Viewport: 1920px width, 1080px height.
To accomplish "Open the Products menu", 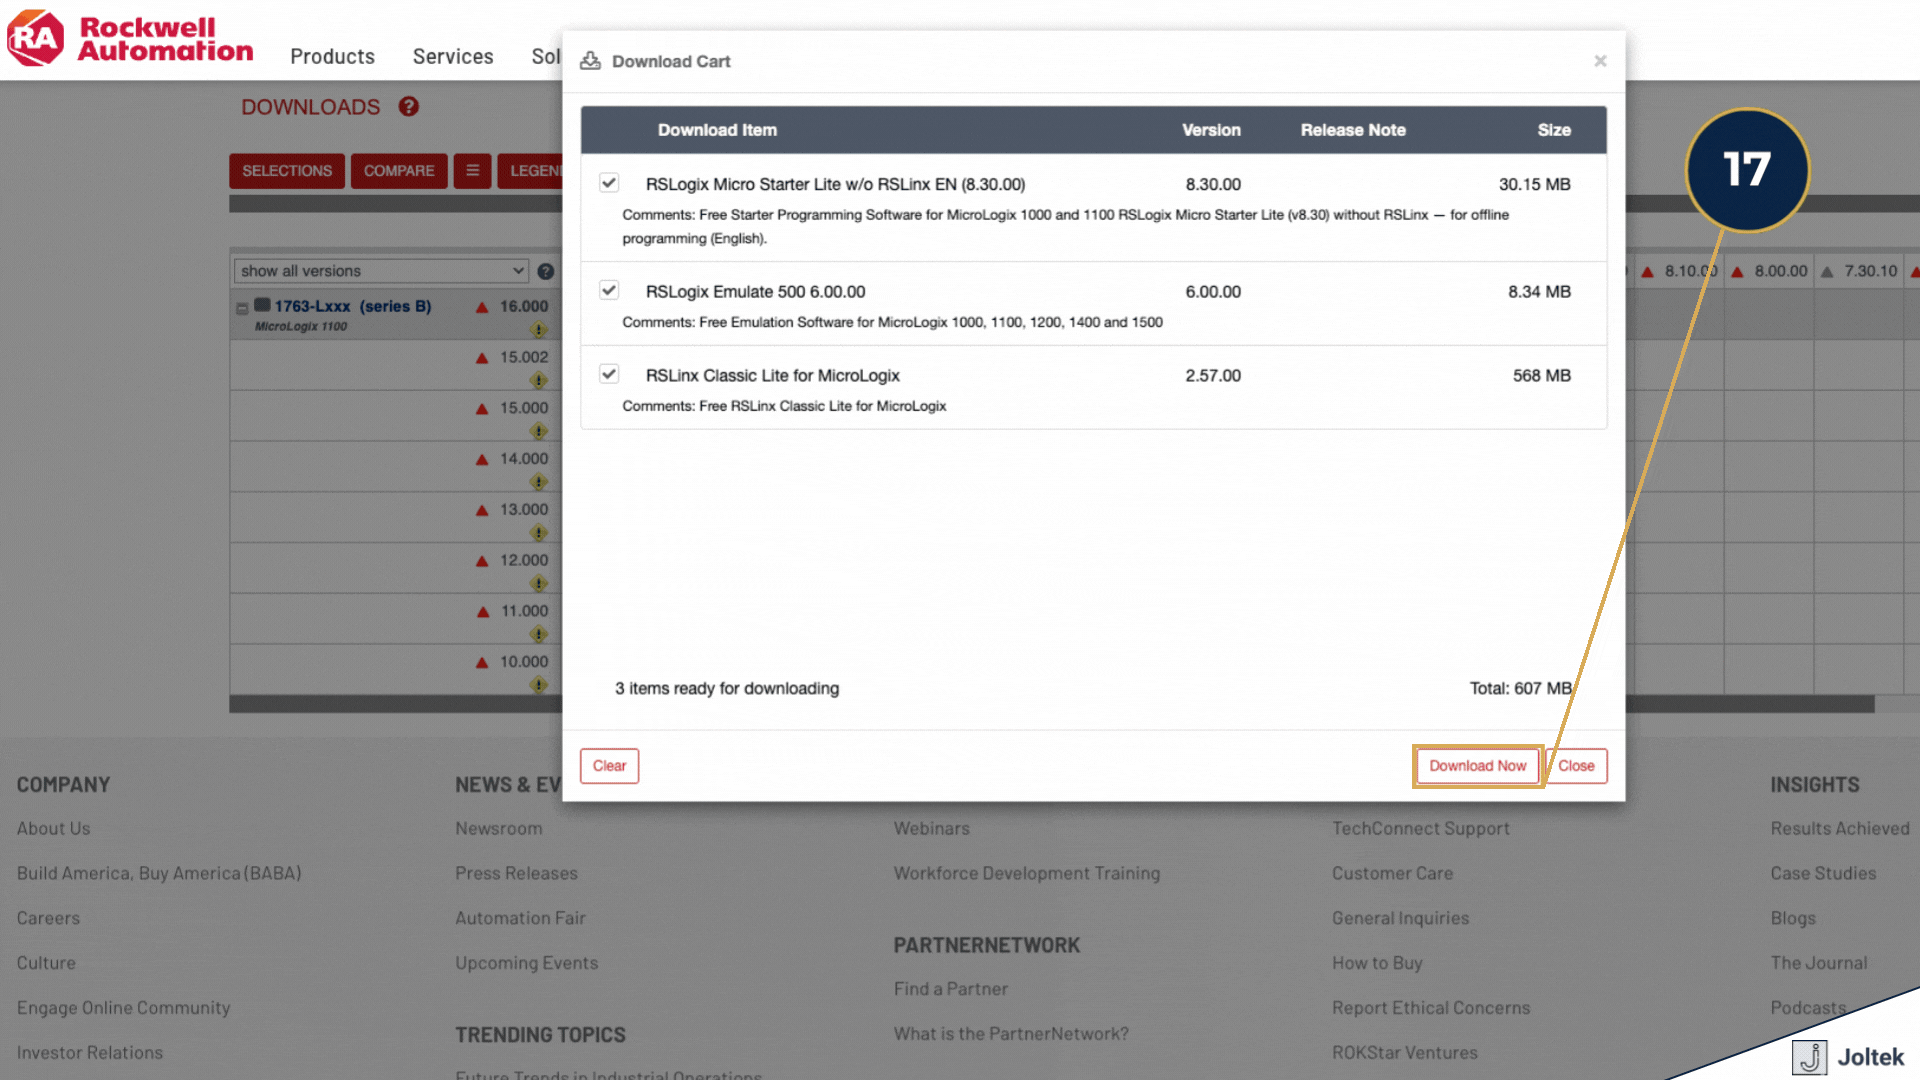I will coord(332,56).
